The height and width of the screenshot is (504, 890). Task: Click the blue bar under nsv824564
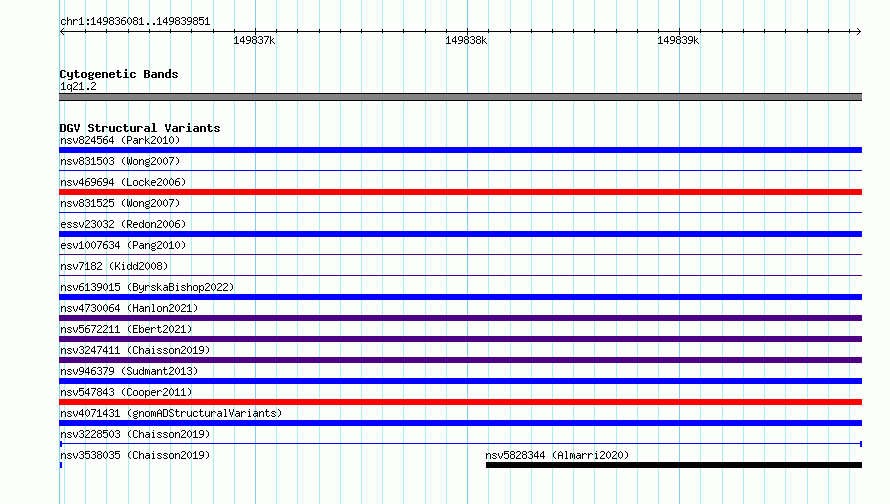(x=460, y=150)
